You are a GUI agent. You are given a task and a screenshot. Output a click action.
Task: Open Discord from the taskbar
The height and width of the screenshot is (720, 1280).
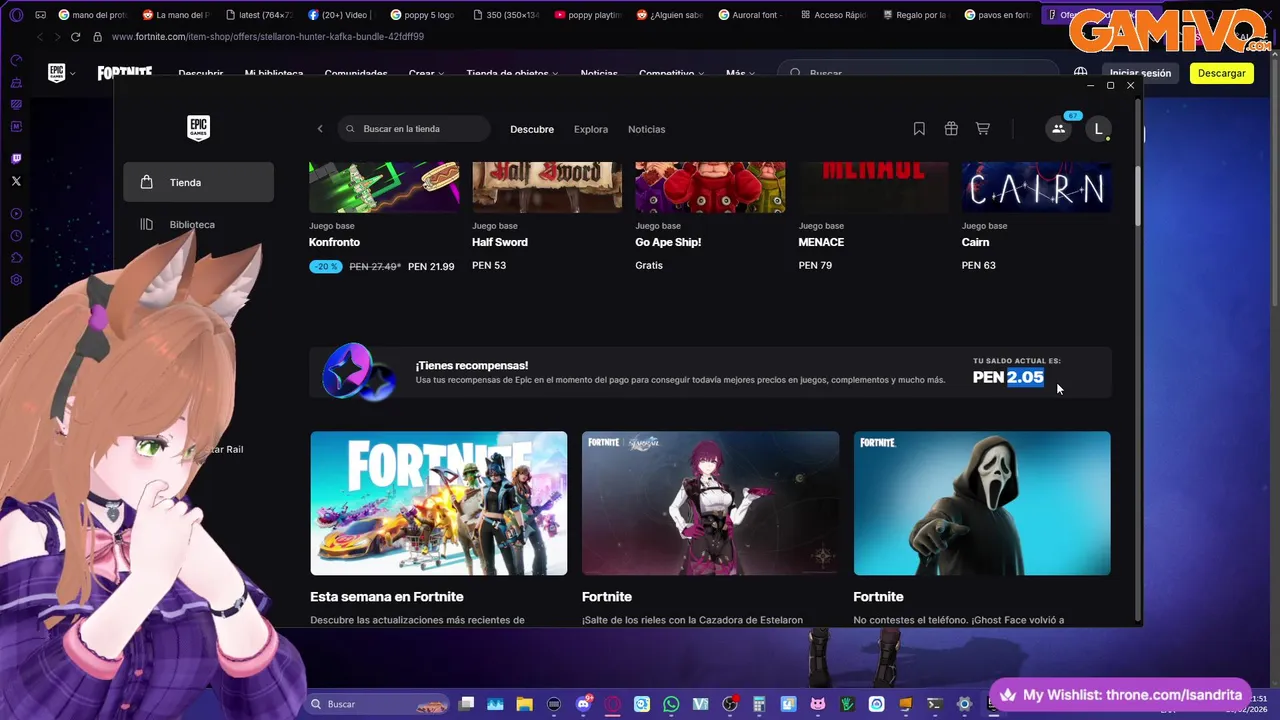582,704
